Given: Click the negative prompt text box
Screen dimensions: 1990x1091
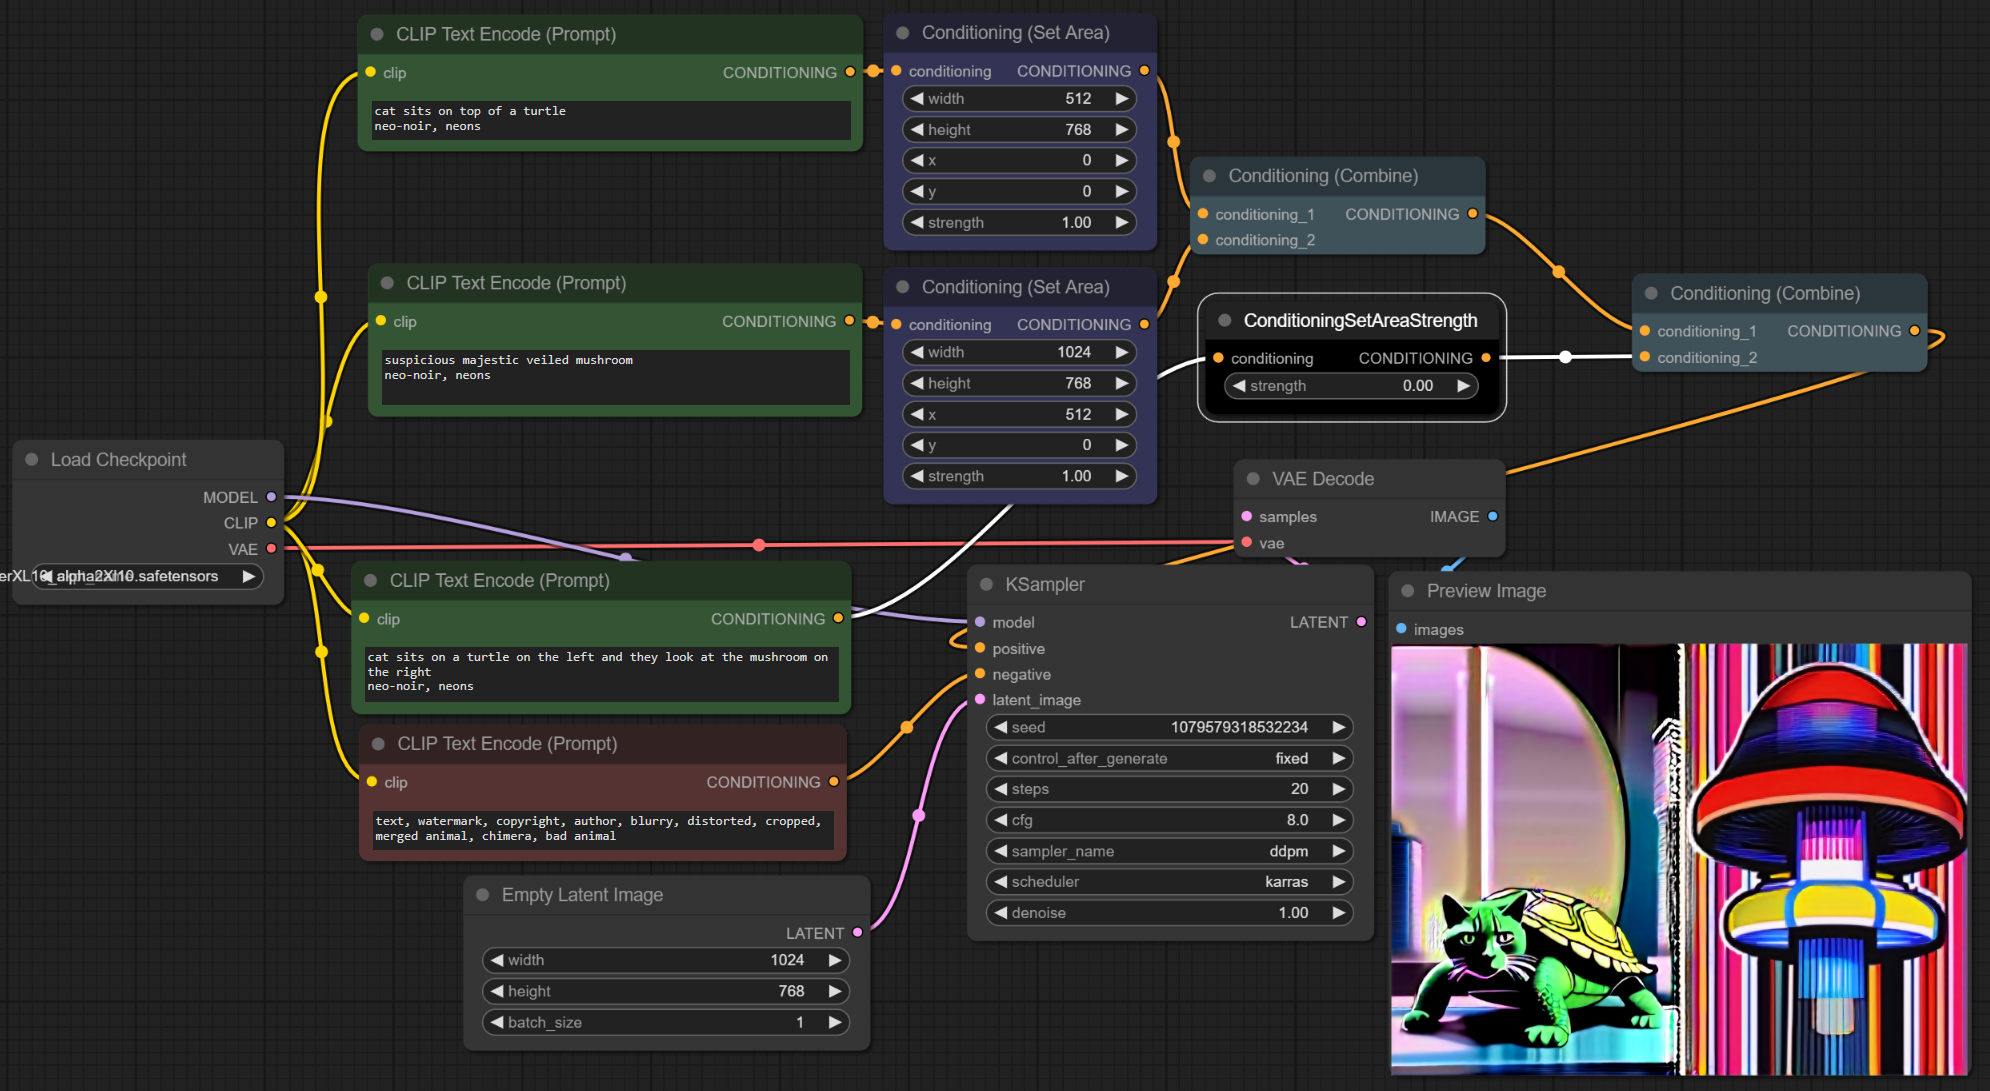Looking at the screenshot, I should pyautogui.click(x=602, y=829).
